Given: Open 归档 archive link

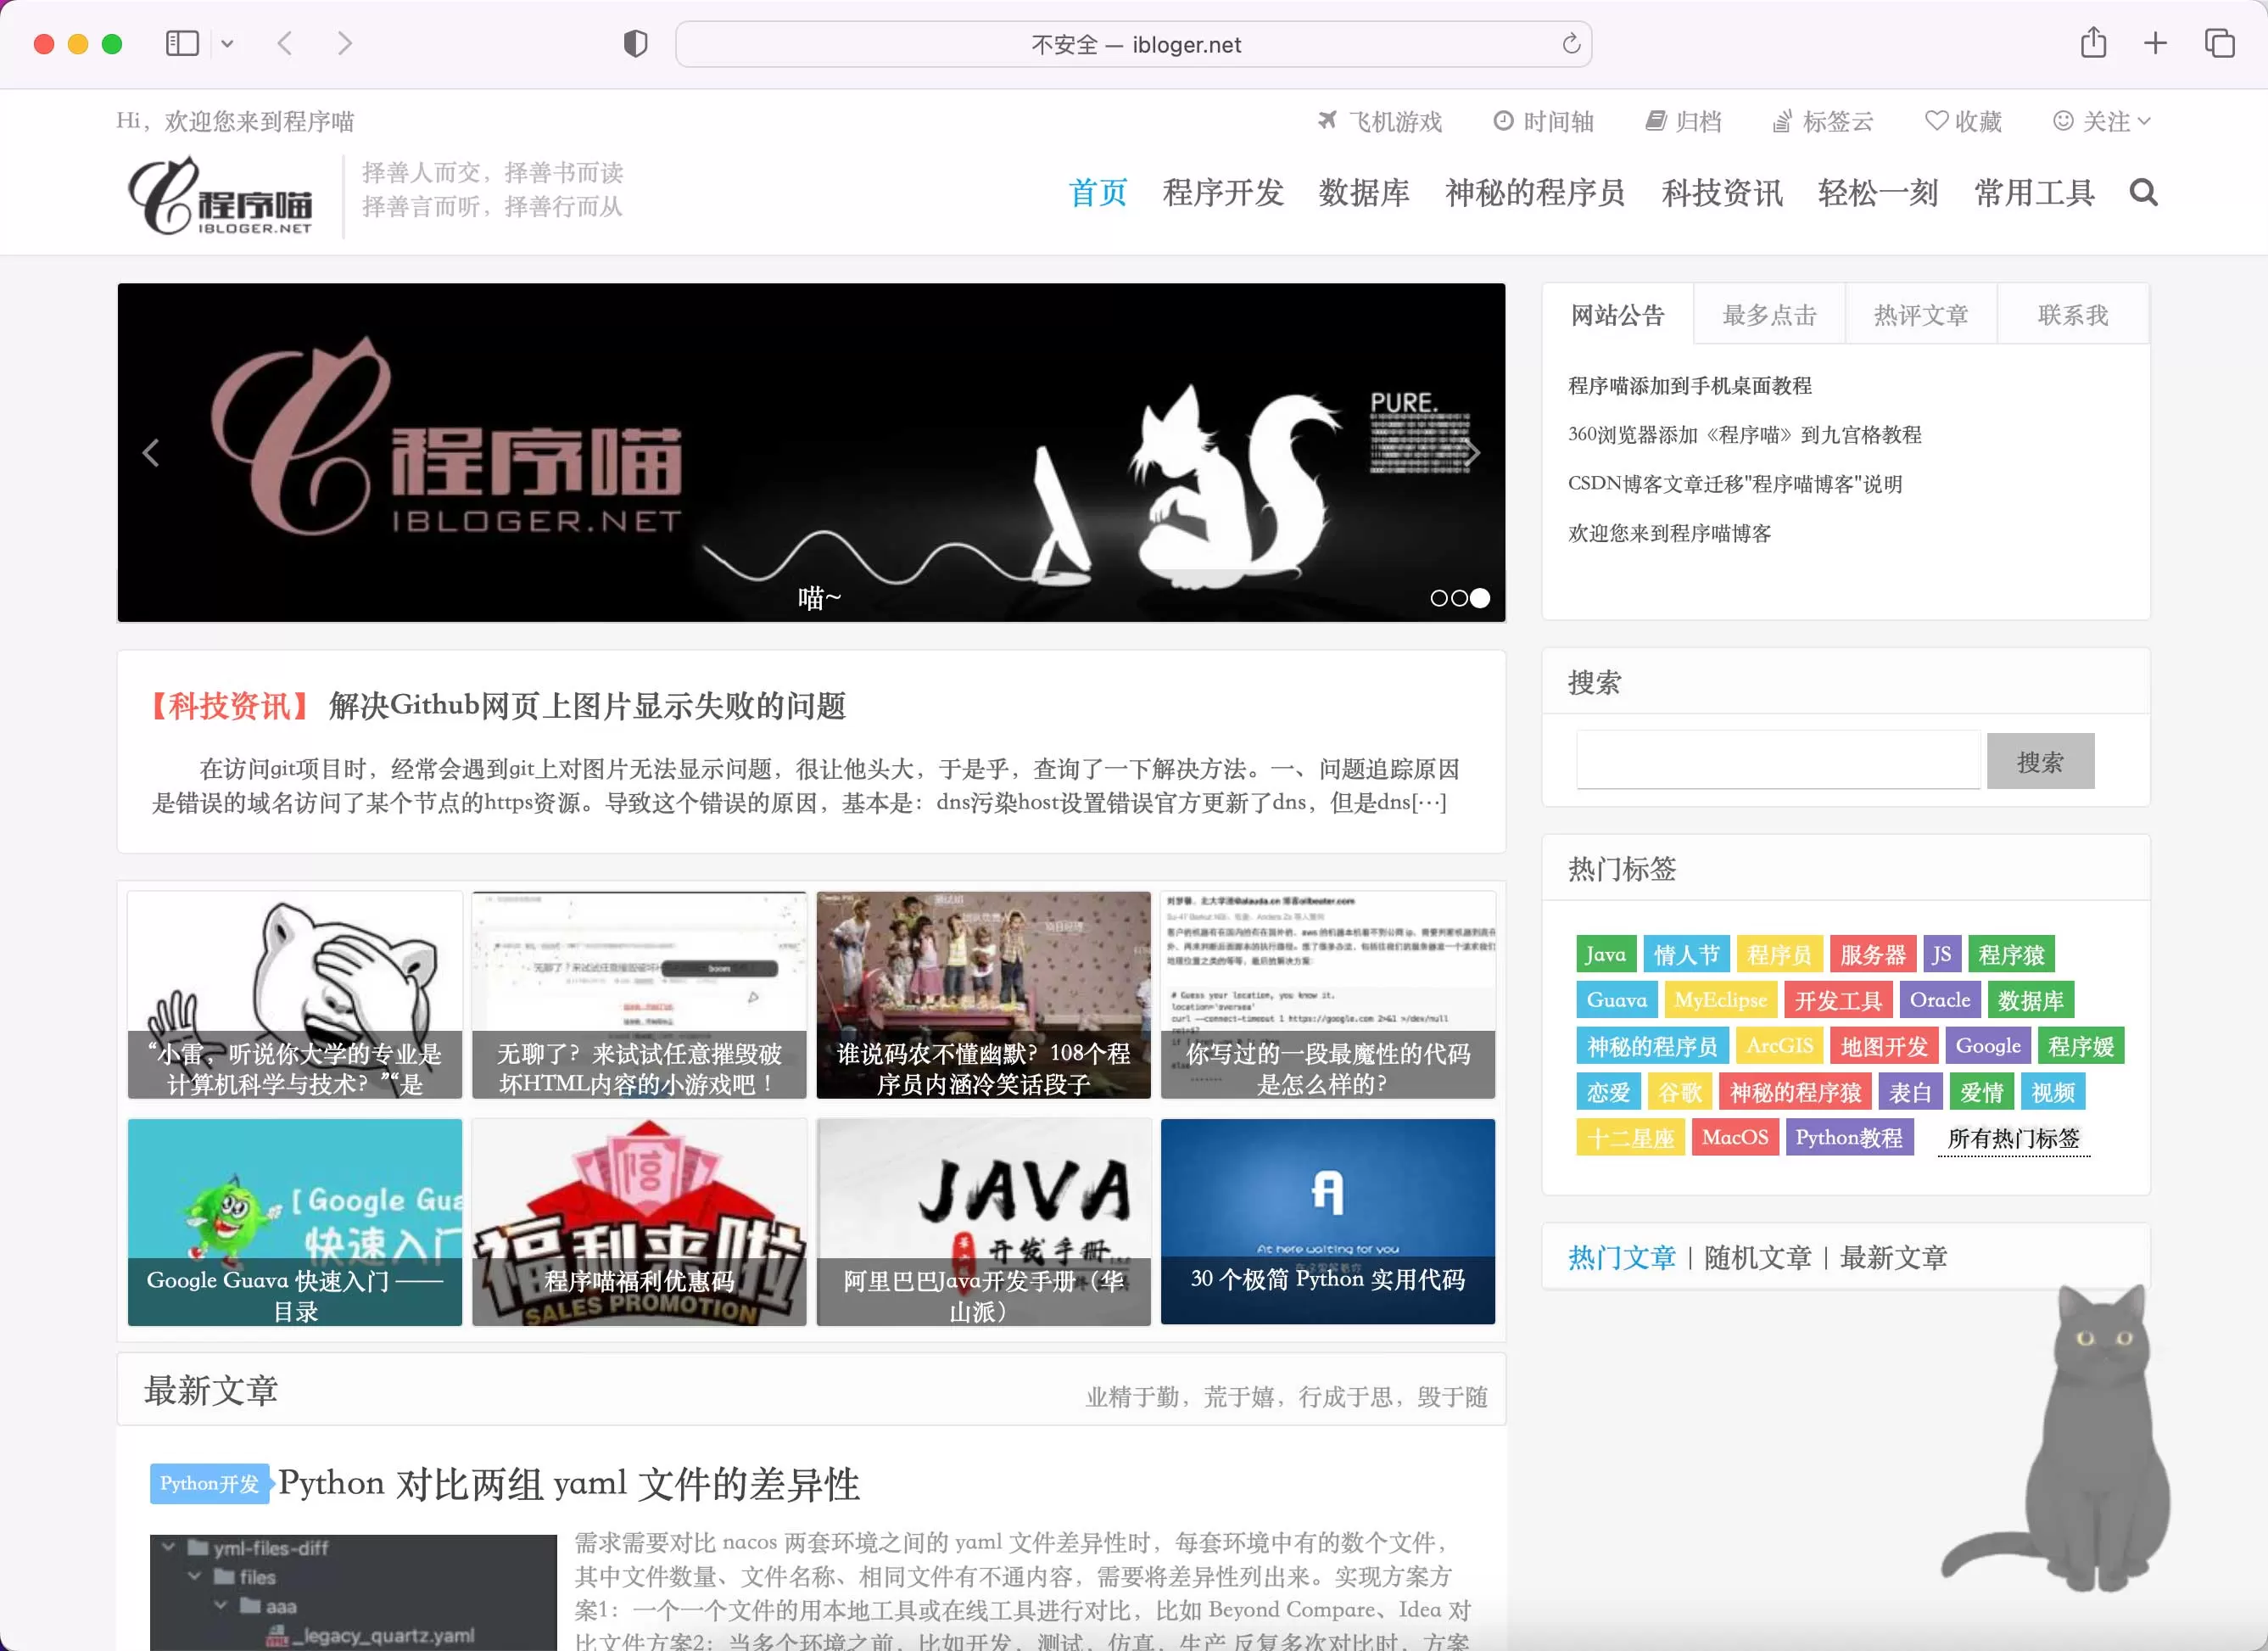Looking at the screenshot, I should 1684,121.
